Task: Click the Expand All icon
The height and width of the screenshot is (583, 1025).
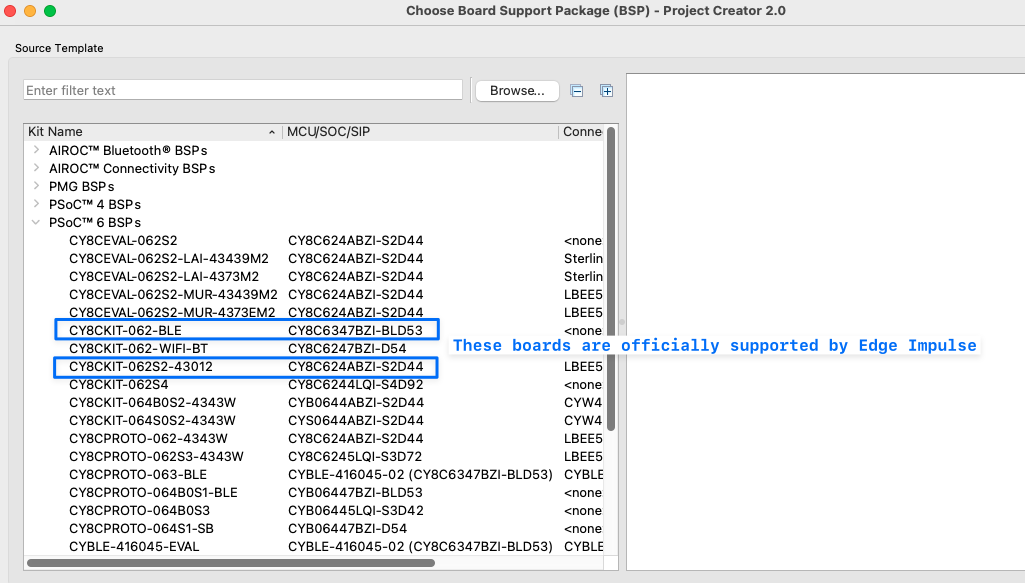Action: (x=607, y=91)
